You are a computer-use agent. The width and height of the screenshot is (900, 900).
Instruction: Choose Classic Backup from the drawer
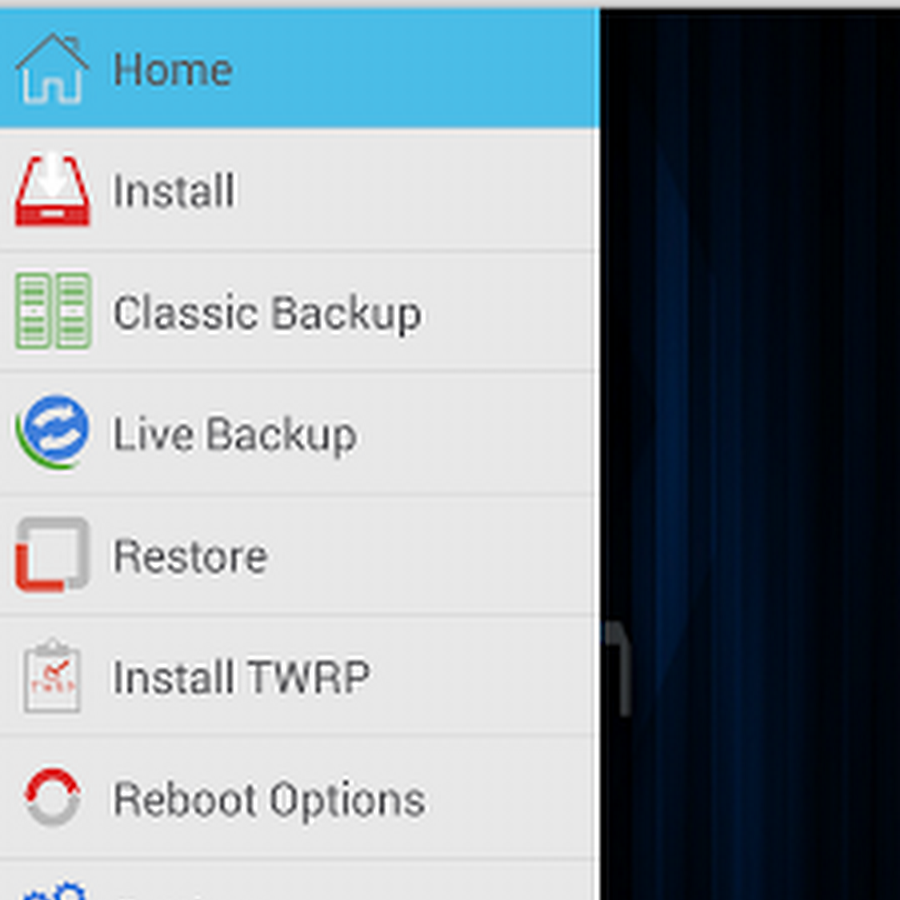(x=300, y=312)
